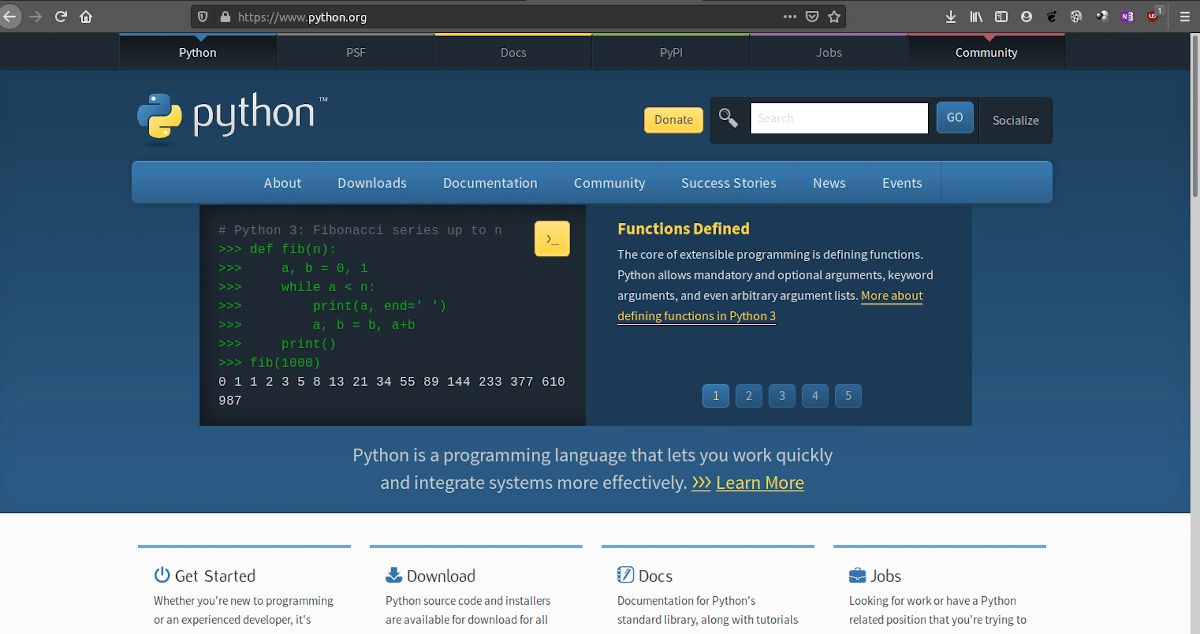This screenshot has width=1200, height=634.
Task: Click the GNOME footprint extension icon
Action: [1052, 16]
